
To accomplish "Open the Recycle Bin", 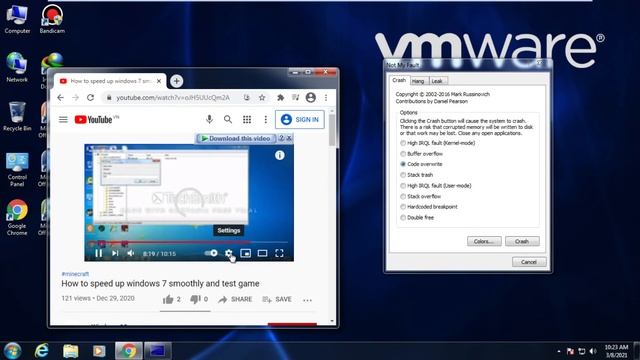I will (17, 117).
